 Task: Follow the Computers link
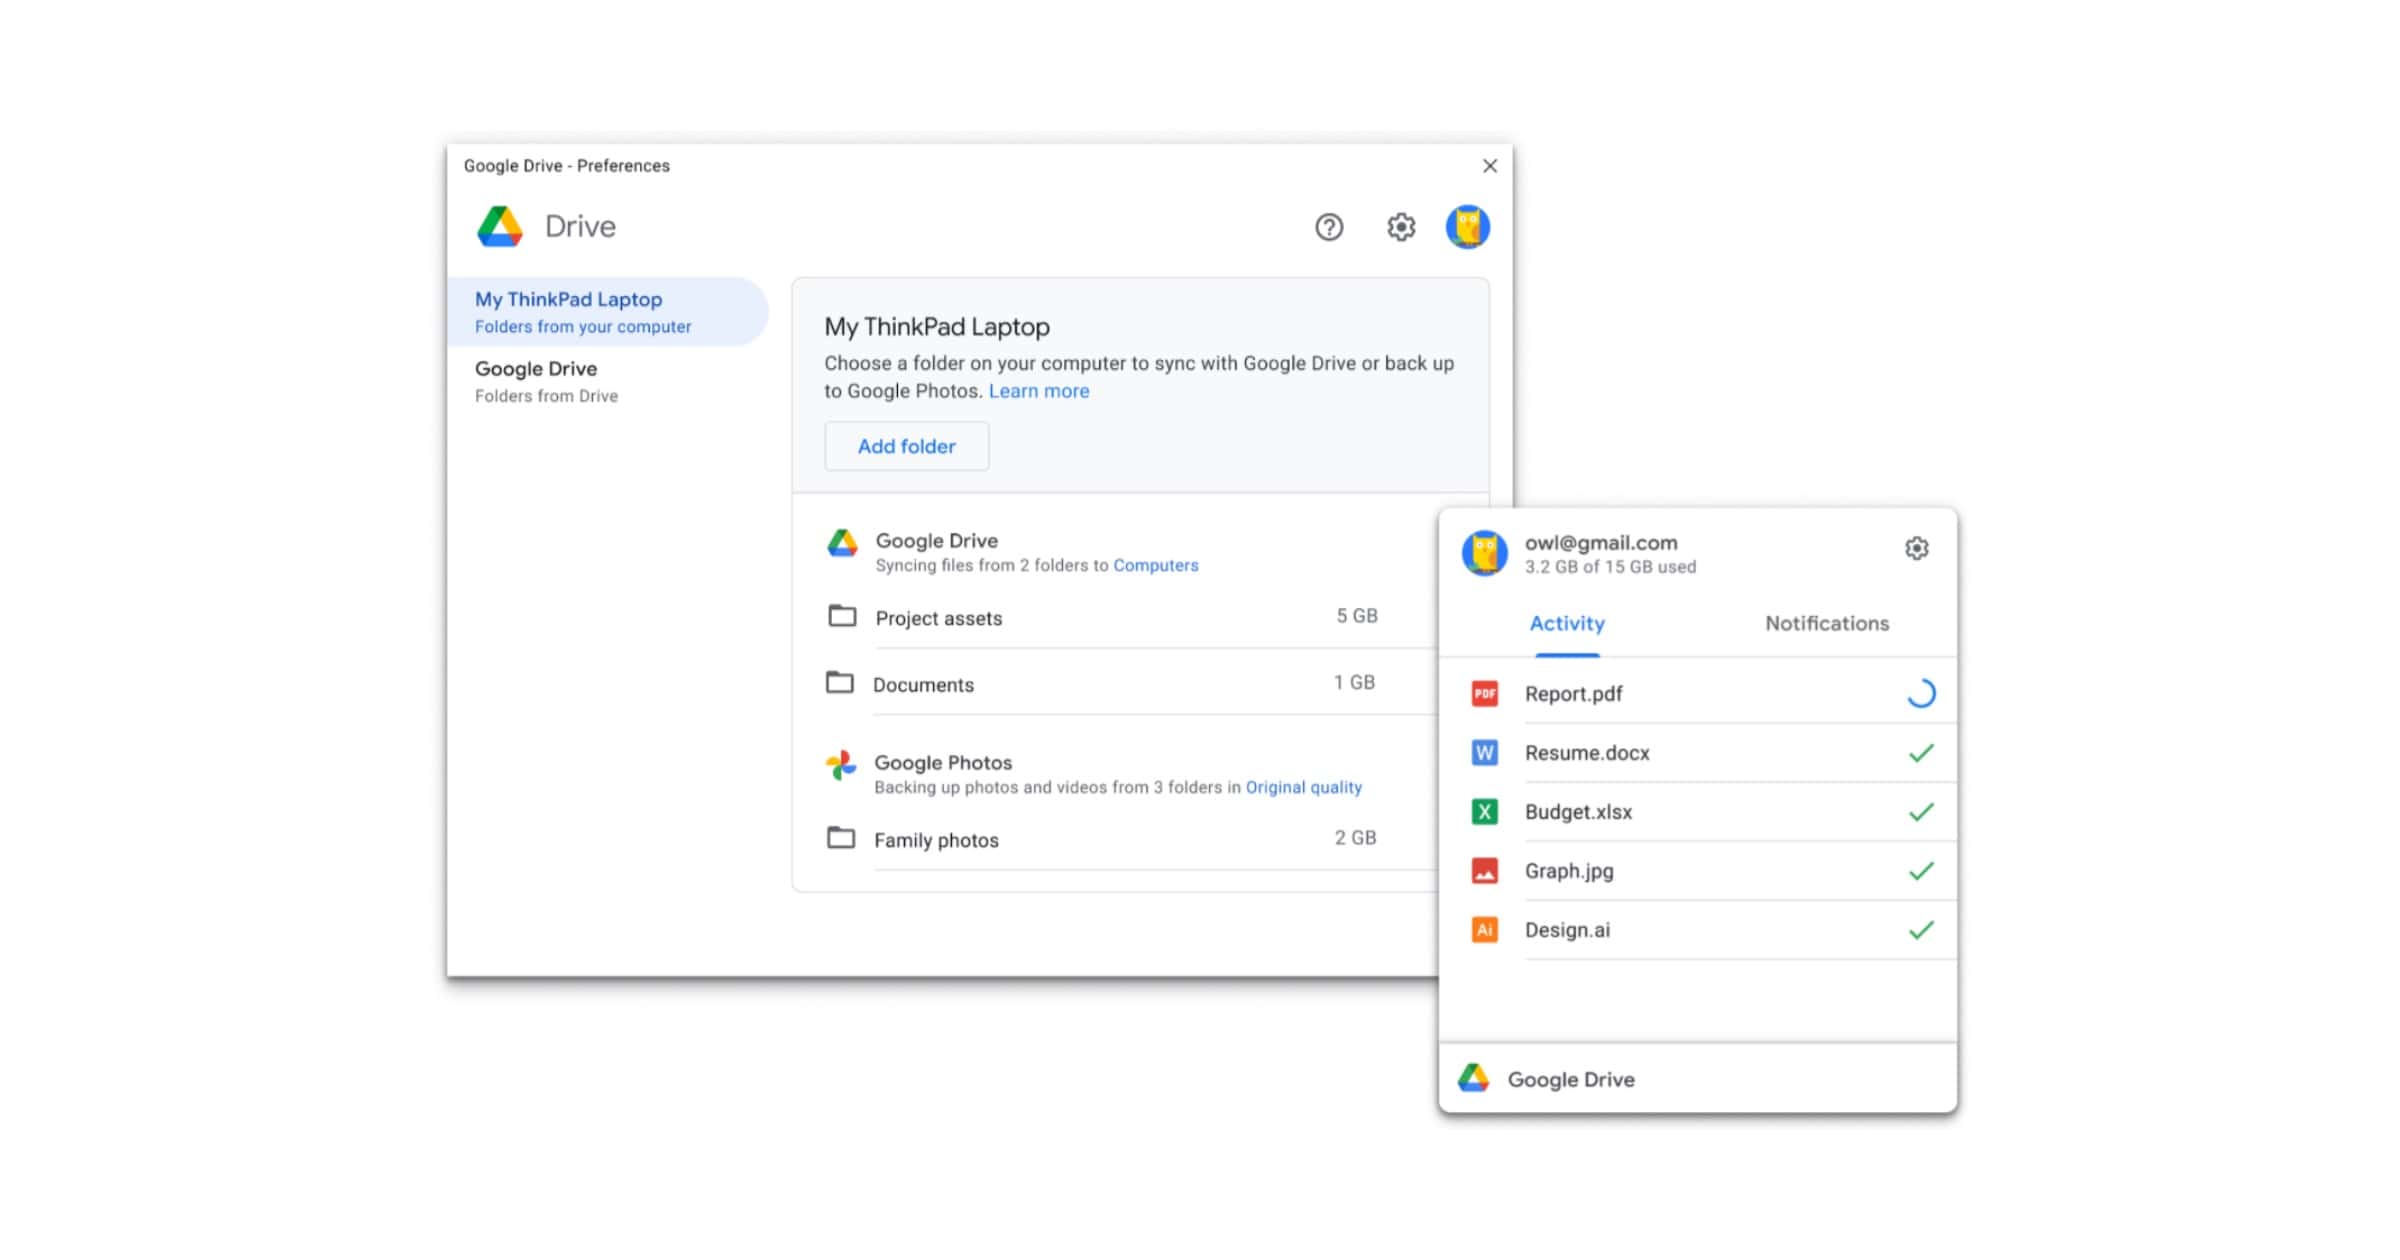pyautogui.click(x=1155, y=565)
